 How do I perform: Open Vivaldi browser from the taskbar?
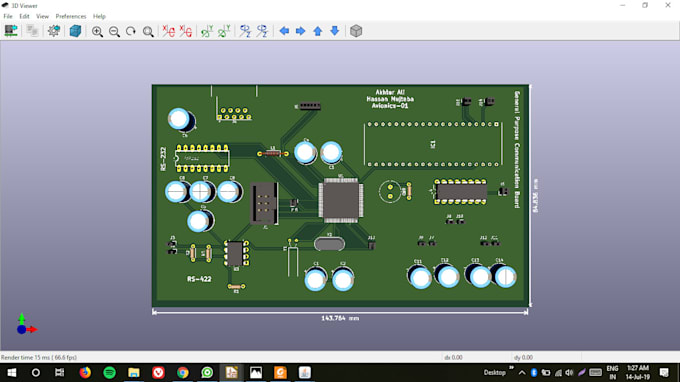[x=158, y=372]
